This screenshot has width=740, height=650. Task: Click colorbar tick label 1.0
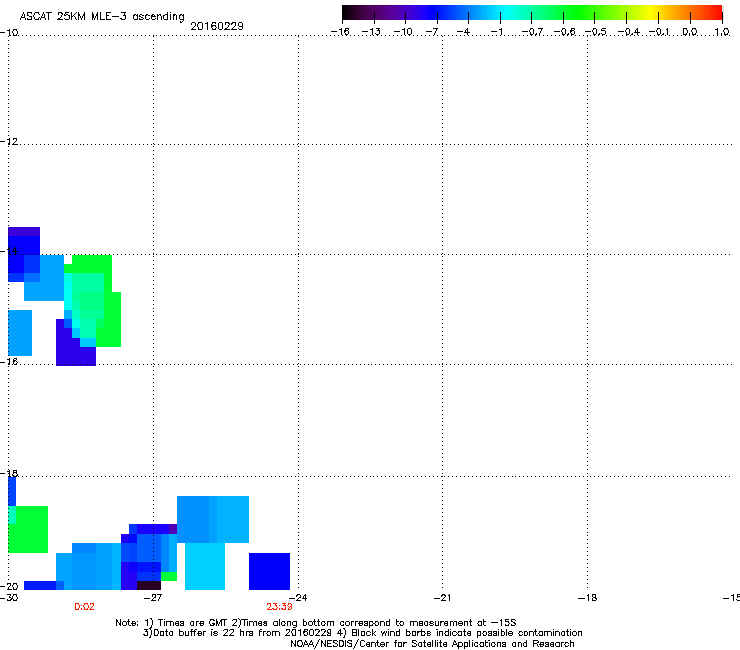point(722,32)
